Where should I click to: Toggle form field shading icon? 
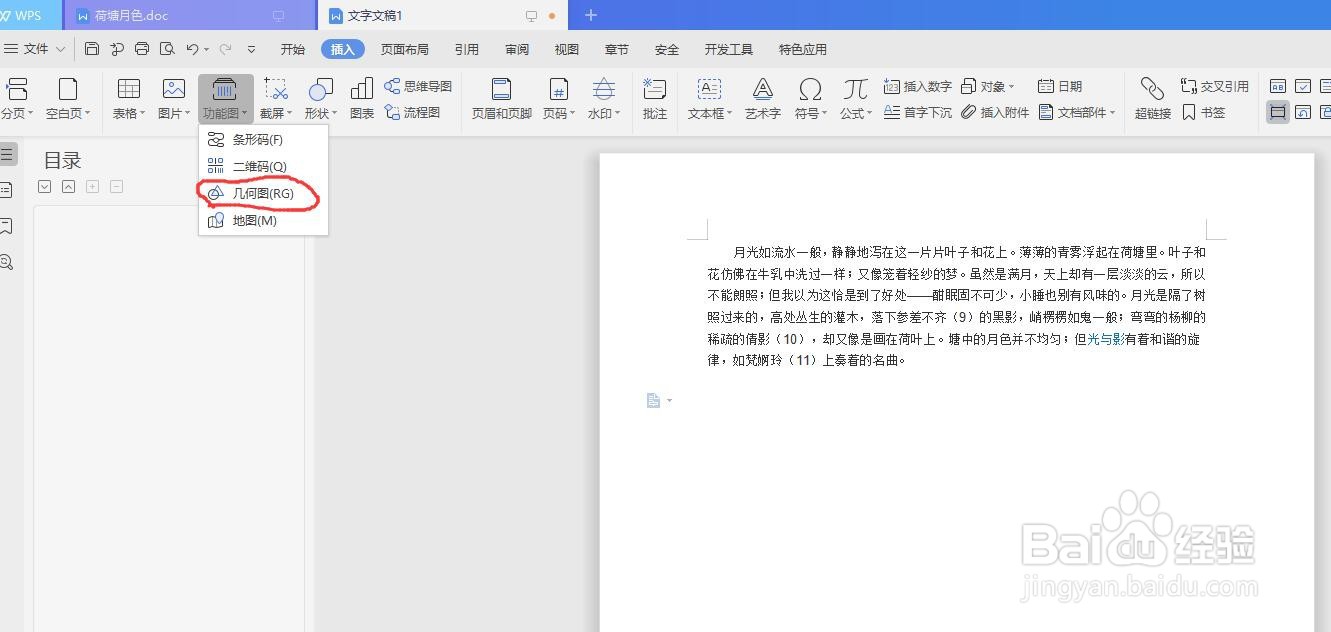point(1278,112)
